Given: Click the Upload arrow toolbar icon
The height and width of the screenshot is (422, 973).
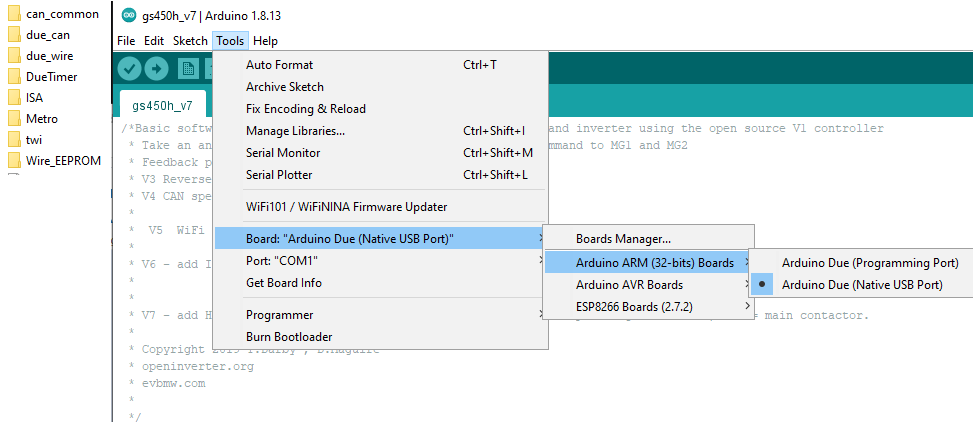Looking at the screenshot, I should click(157, 68).
